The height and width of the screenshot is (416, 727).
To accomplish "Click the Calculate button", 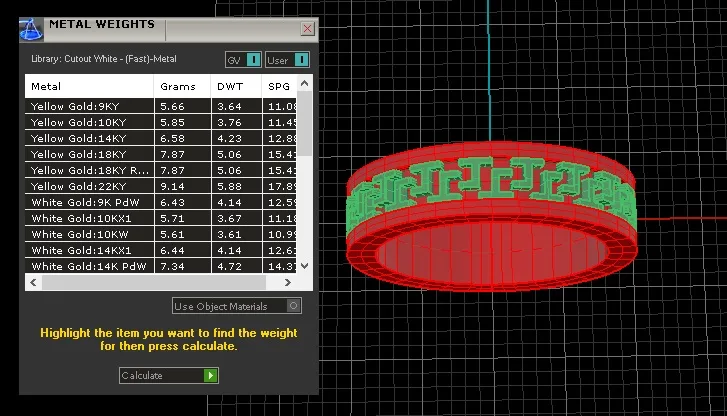I will (169, 375).
